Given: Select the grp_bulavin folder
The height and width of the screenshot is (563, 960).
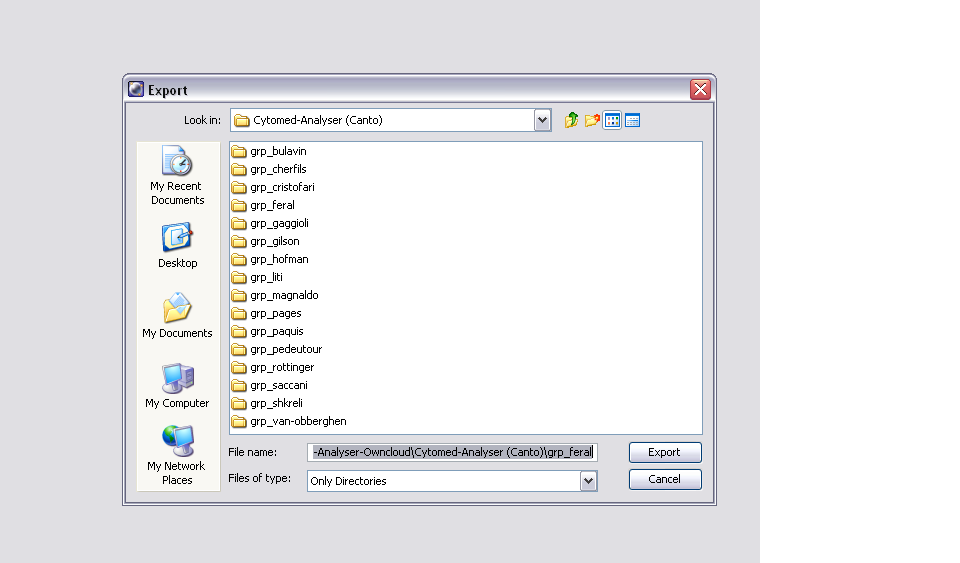Looking at the screenshot, I should tap(277, 151).
